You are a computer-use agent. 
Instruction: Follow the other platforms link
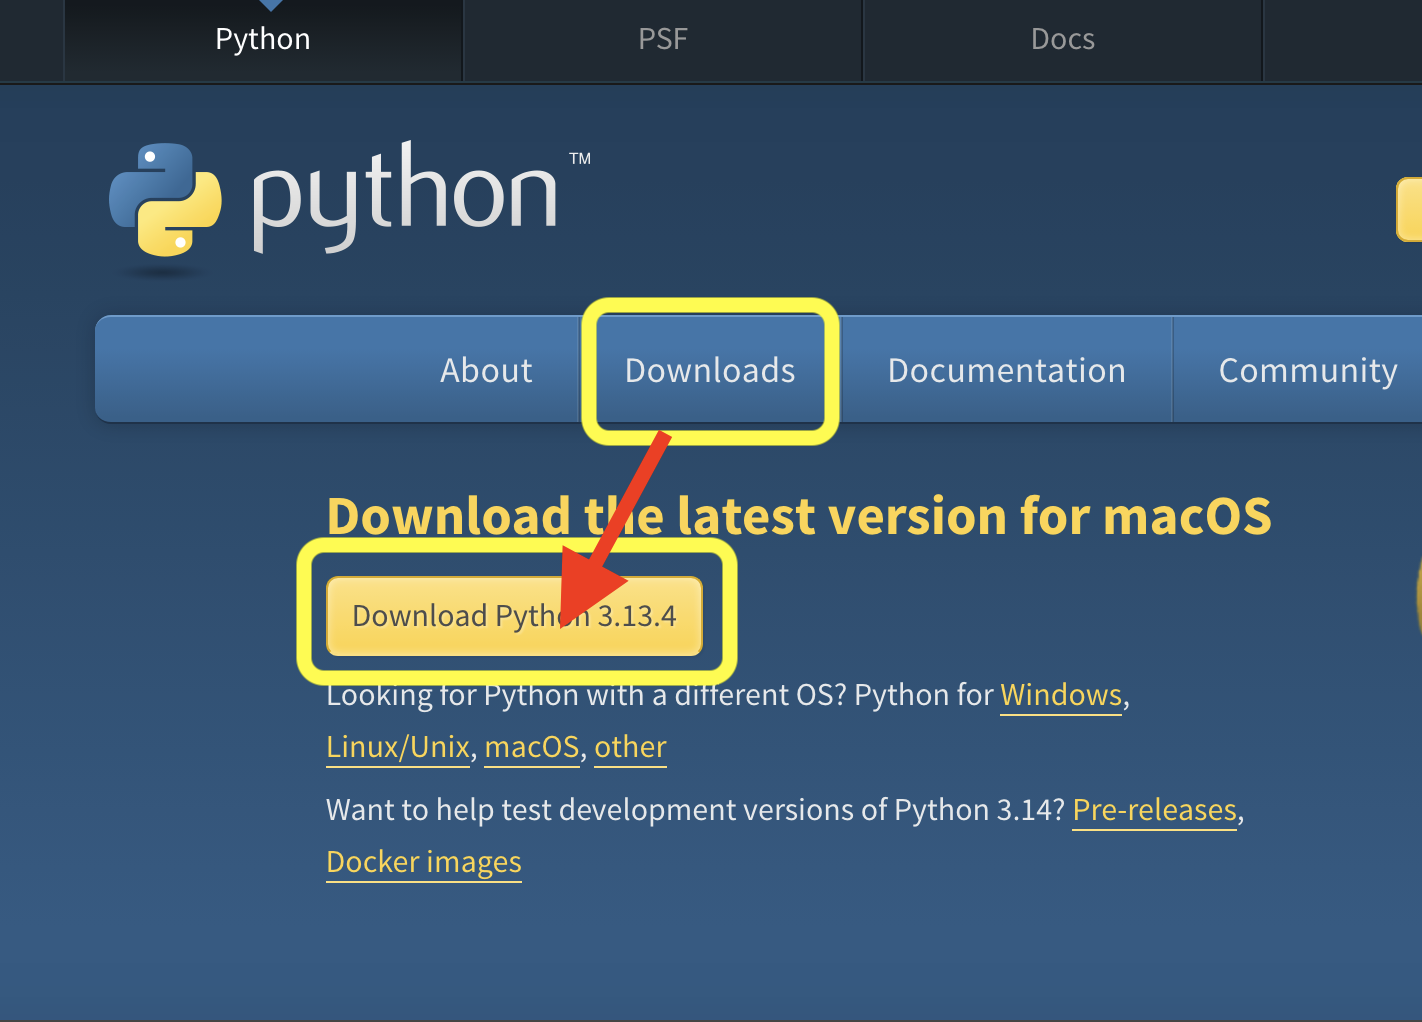pos(630,747)
